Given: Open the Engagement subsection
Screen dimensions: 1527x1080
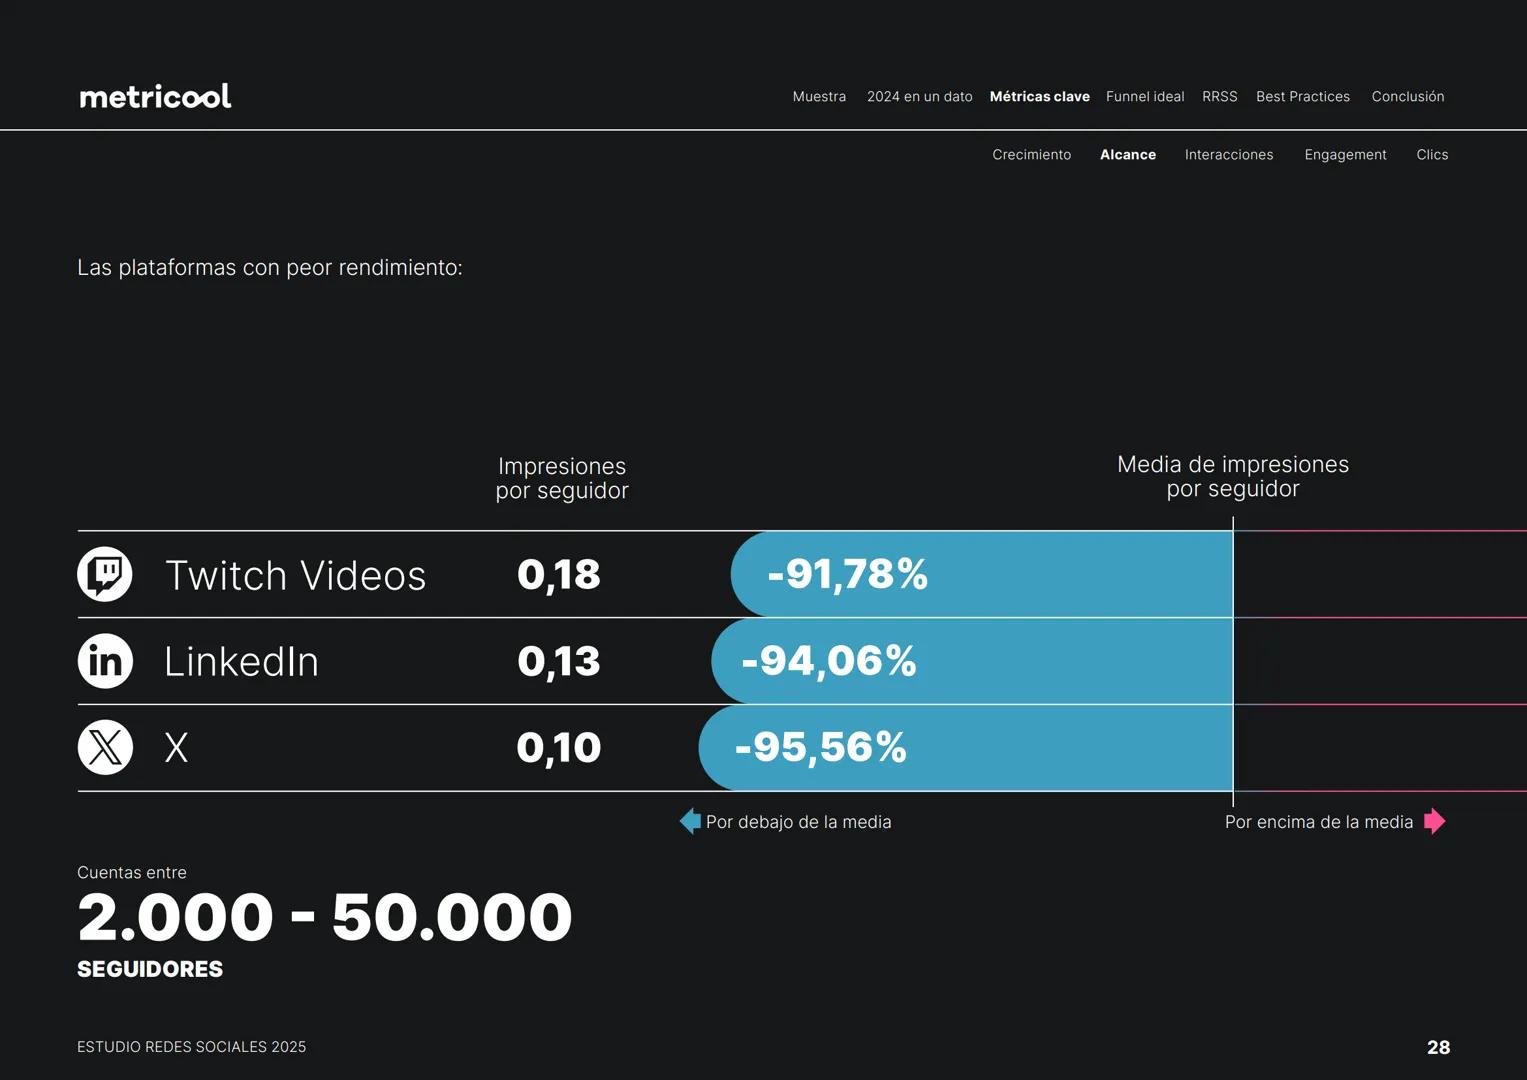Looking at the screenshot, I should pos(1345,155).
